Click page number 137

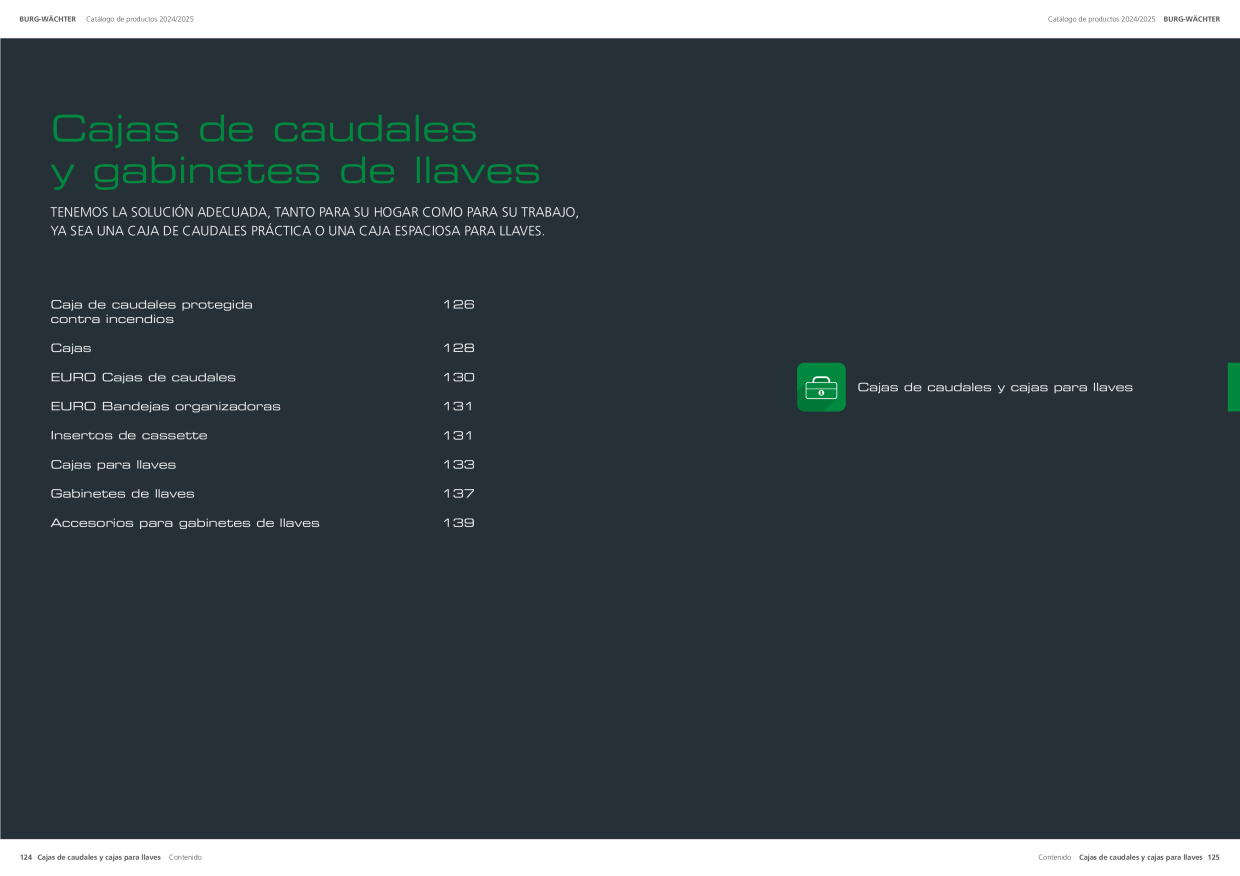[458, 494]
